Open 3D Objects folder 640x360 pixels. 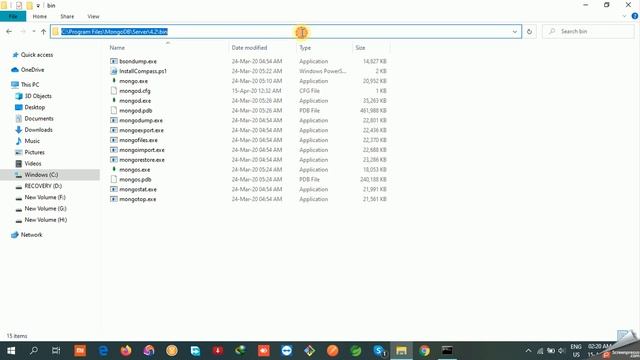tap(38, 96)
